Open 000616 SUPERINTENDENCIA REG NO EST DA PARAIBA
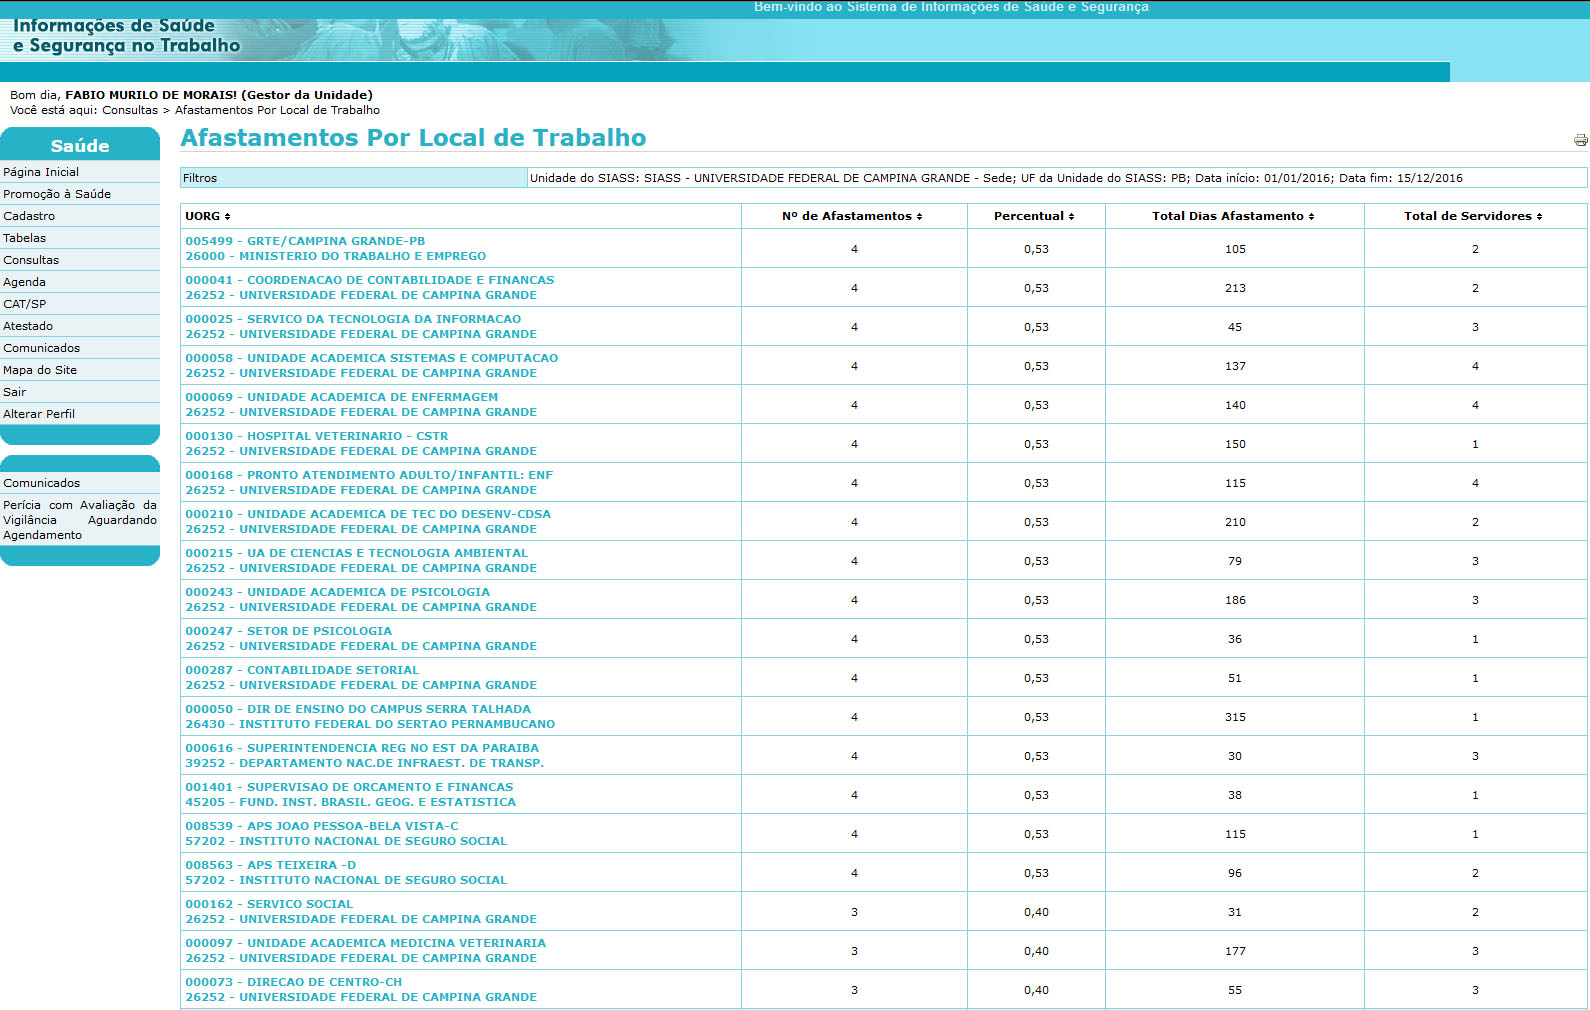This screenshot has height=1010, width=1590. (x=362, y=748)
